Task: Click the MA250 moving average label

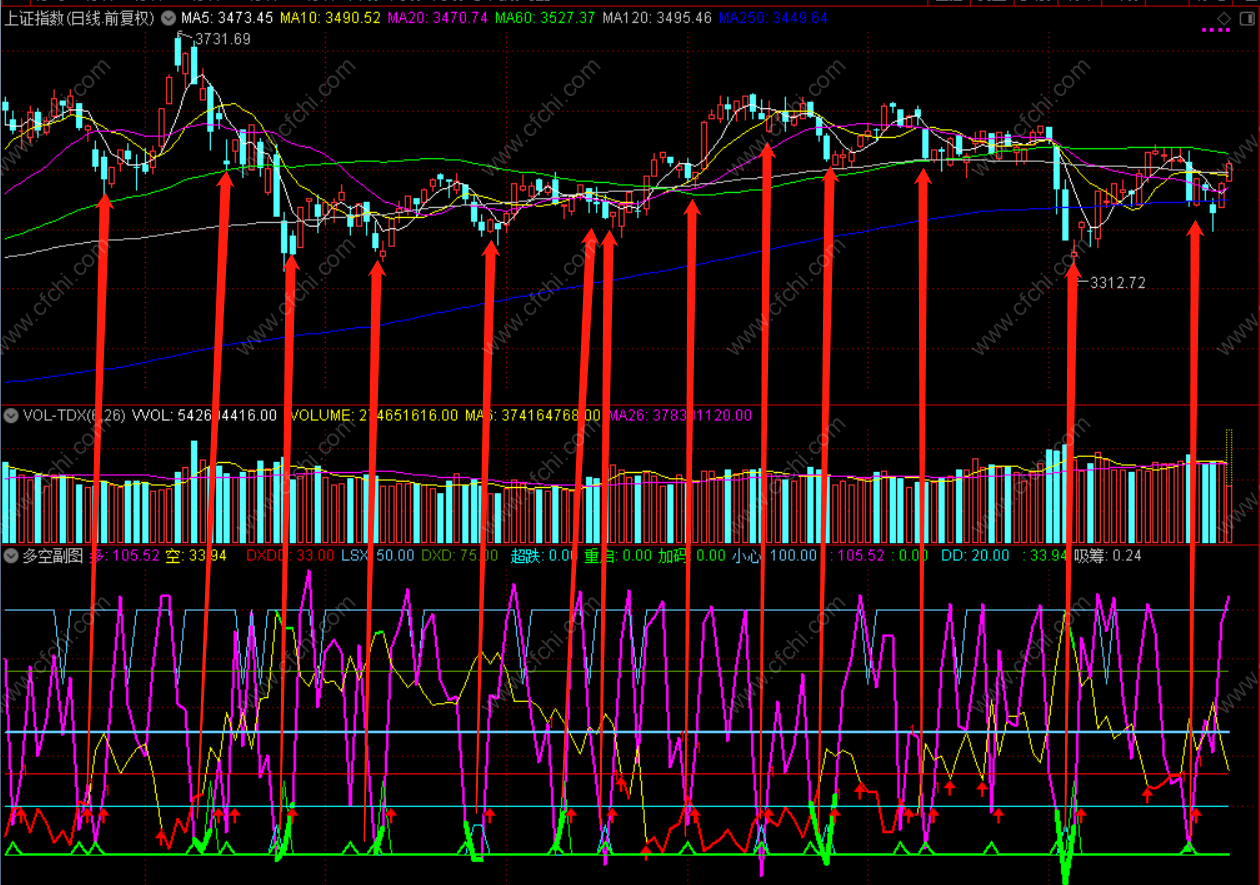Action: (x=773, y=18)
